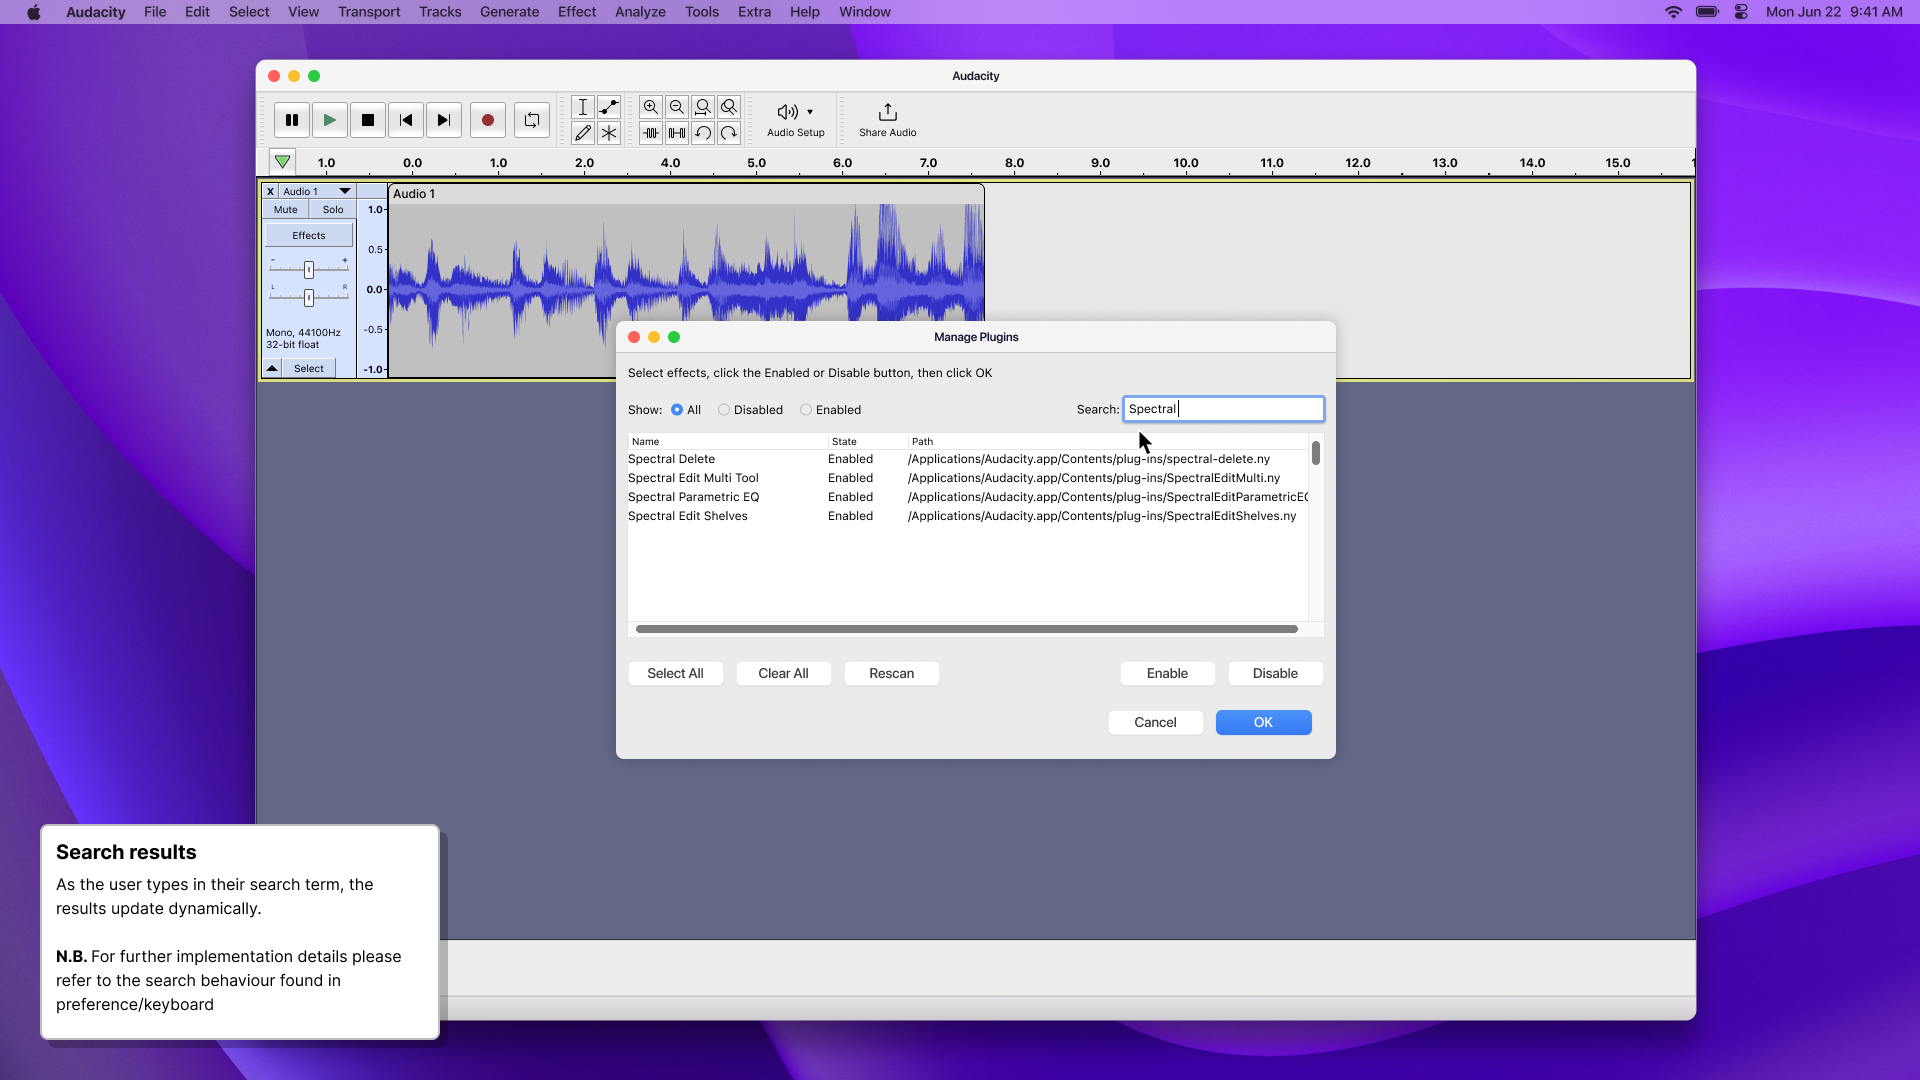This screenshot has width=1920, height=1080.
Task: Select the Multi-tool
Action: [610, 132]
